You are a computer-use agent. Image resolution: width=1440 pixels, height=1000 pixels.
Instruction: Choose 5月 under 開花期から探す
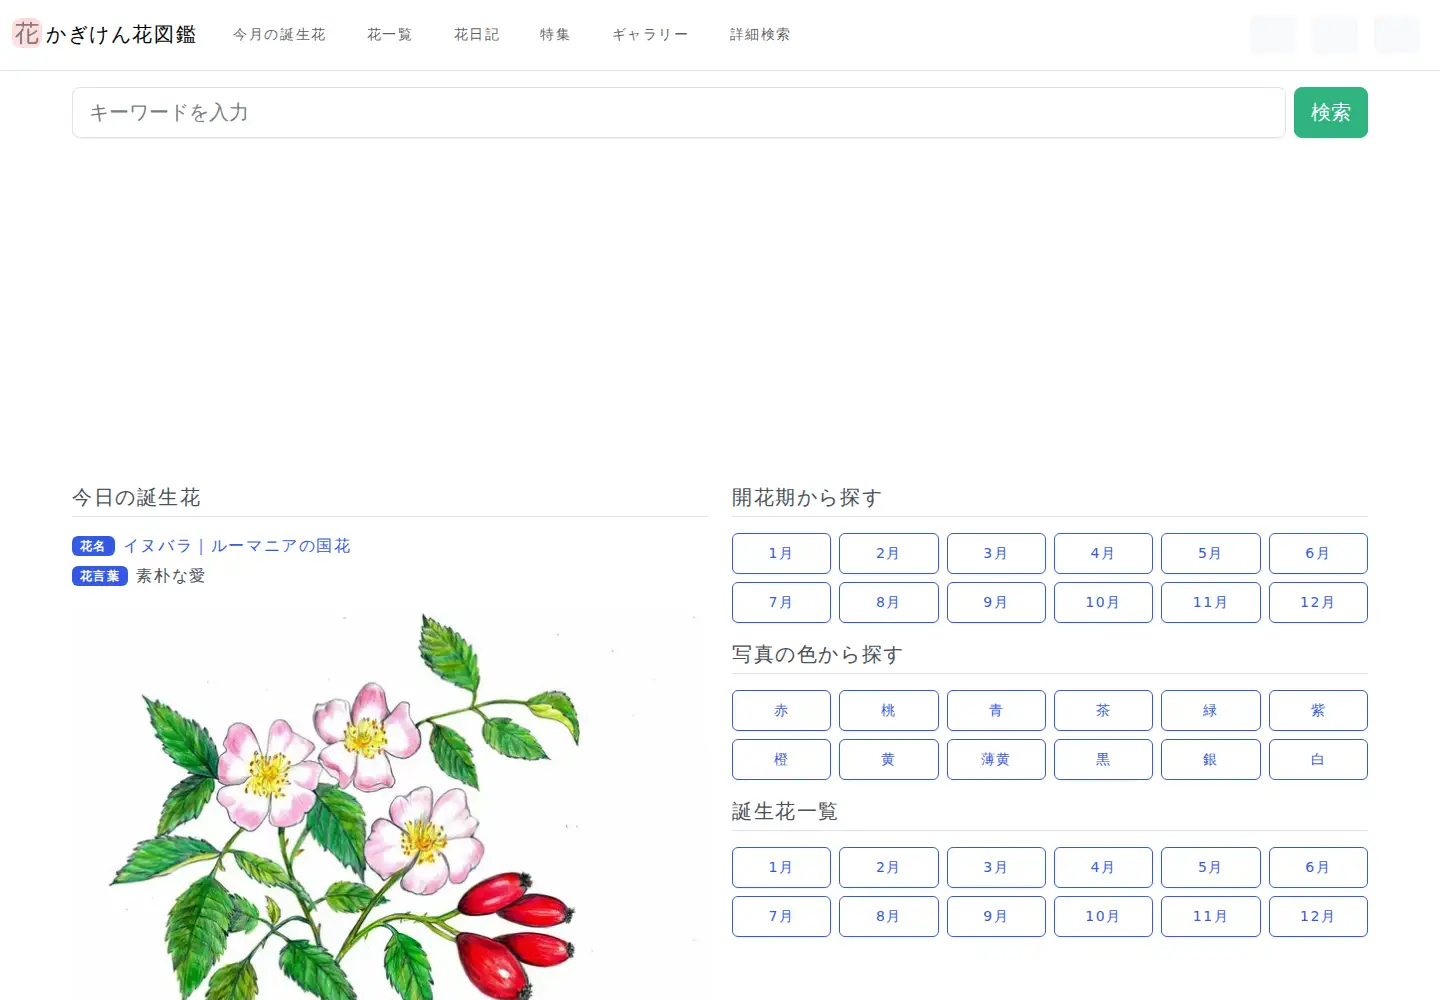coord(1210,553)
